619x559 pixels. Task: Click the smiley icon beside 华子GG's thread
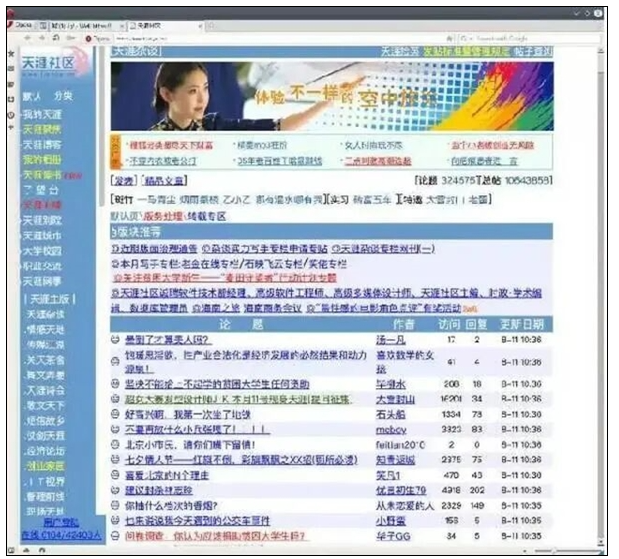115,535
